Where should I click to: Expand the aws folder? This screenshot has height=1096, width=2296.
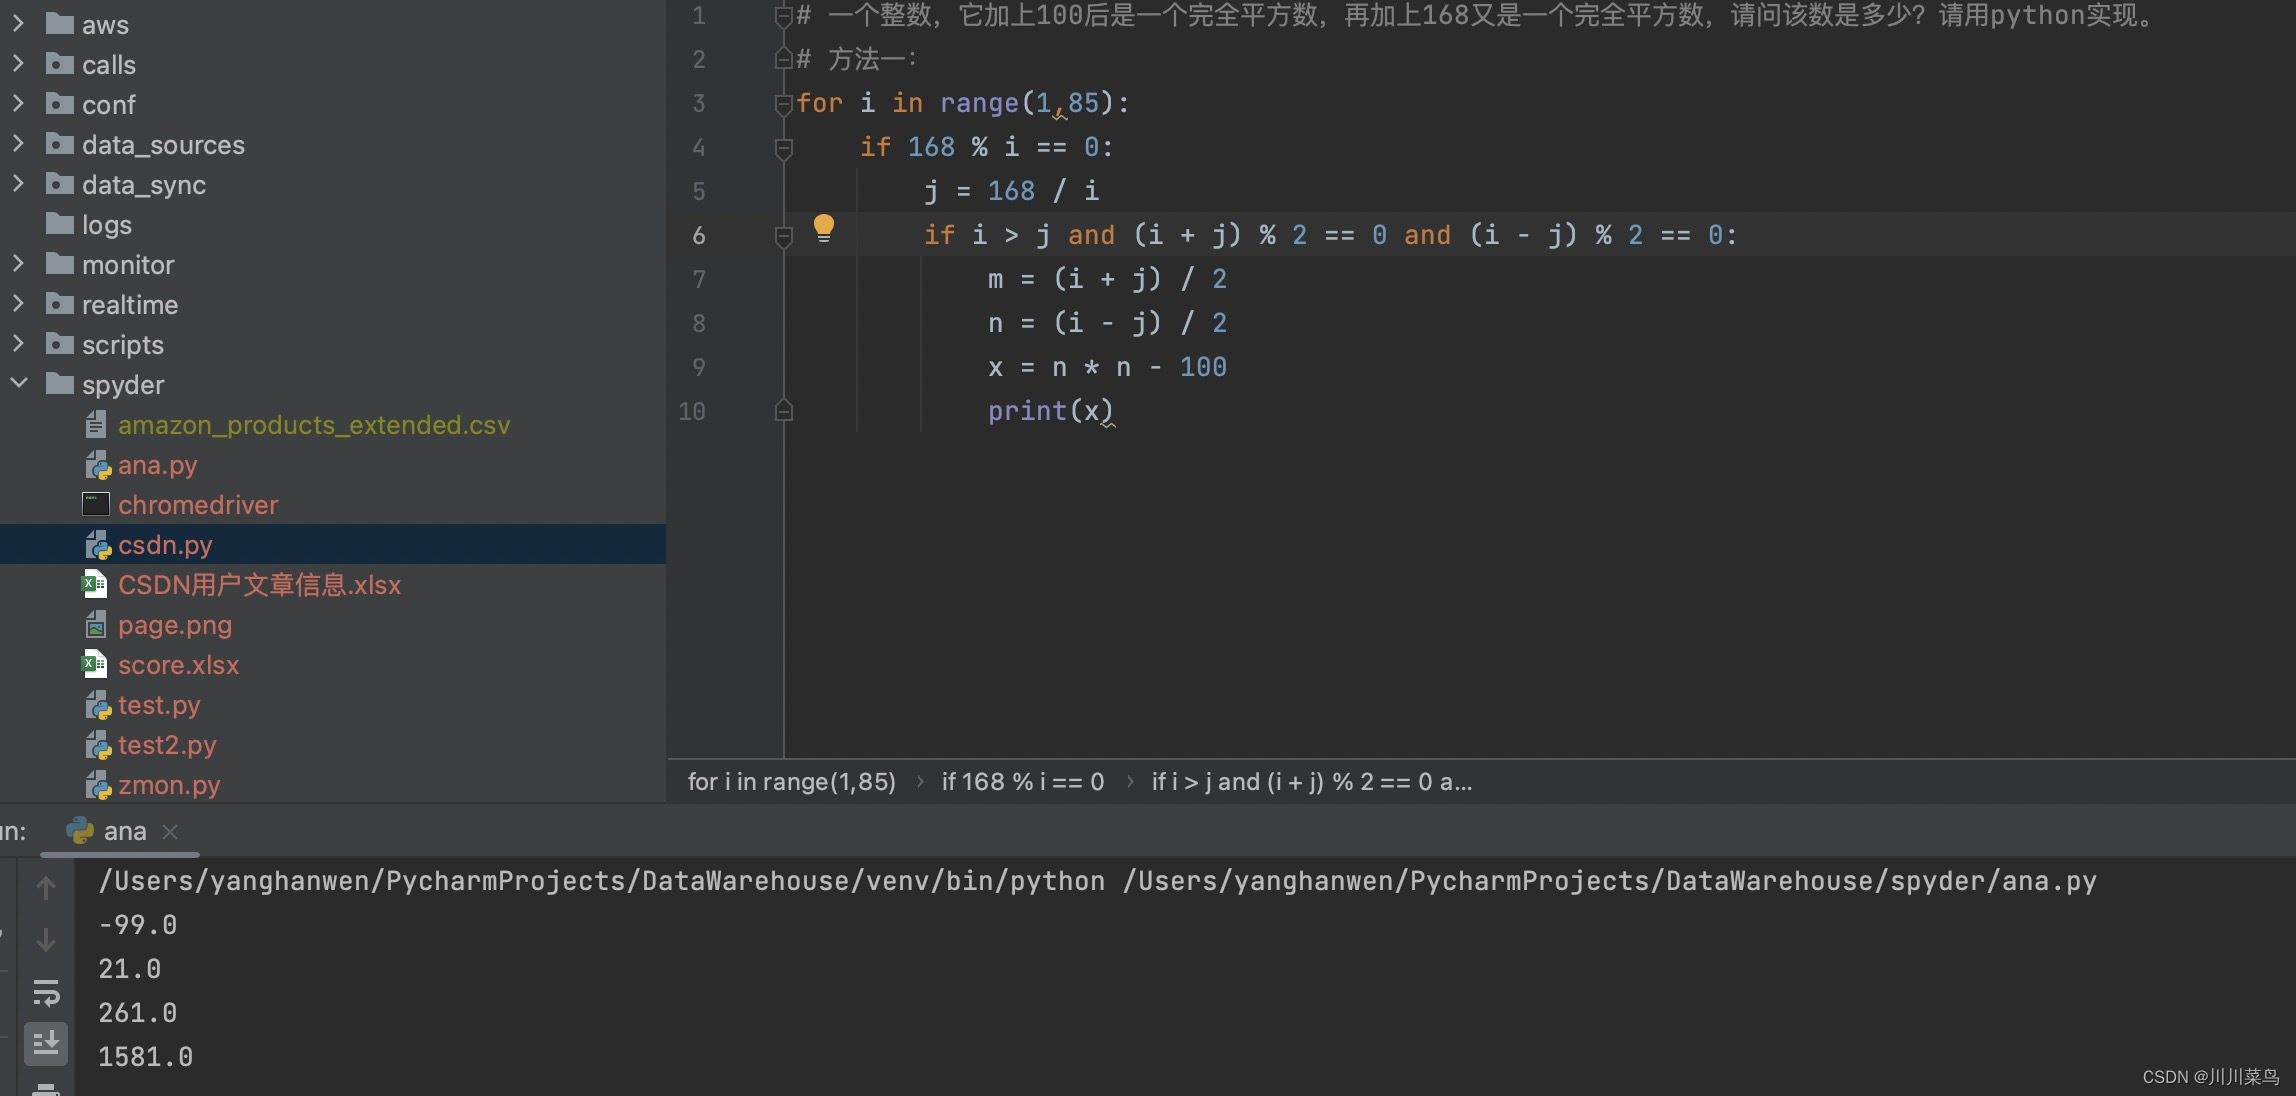(x=18, y=24)
